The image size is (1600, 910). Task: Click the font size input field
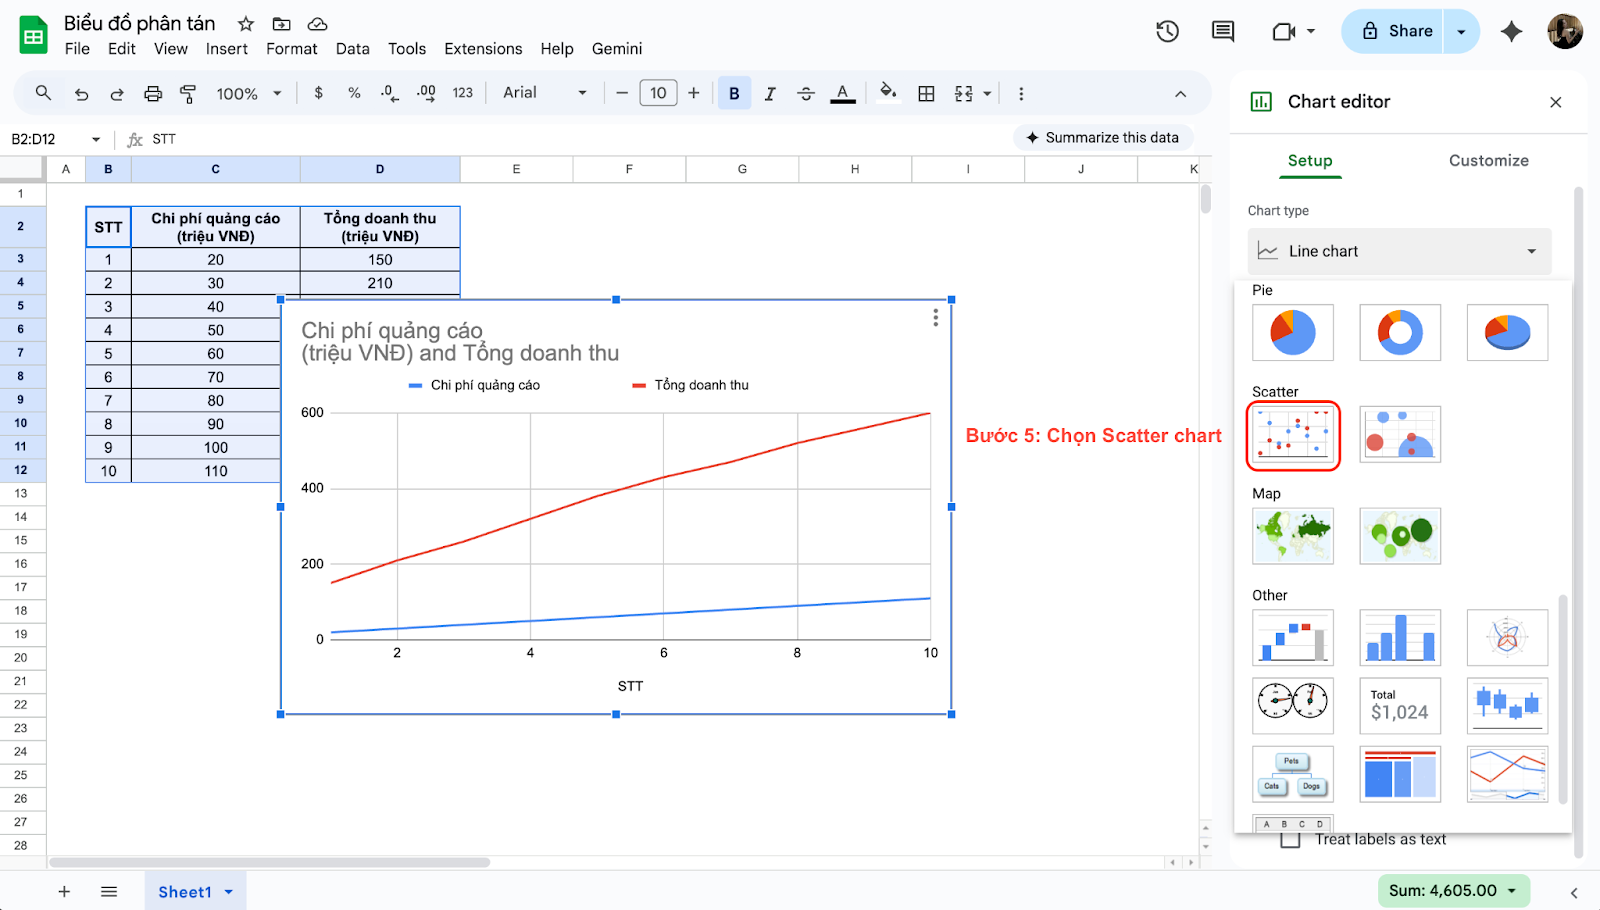pyautogui.click(x=658, y=94)
